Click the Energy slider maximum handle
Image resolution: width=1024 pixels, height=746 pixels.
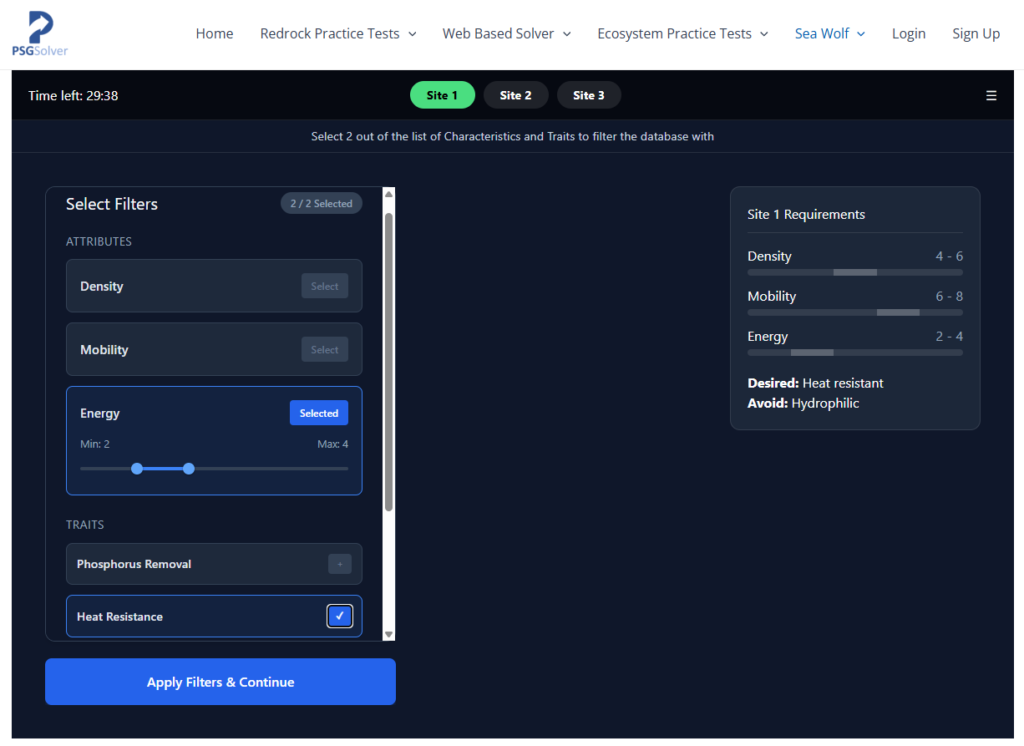[x=189, y=468]
